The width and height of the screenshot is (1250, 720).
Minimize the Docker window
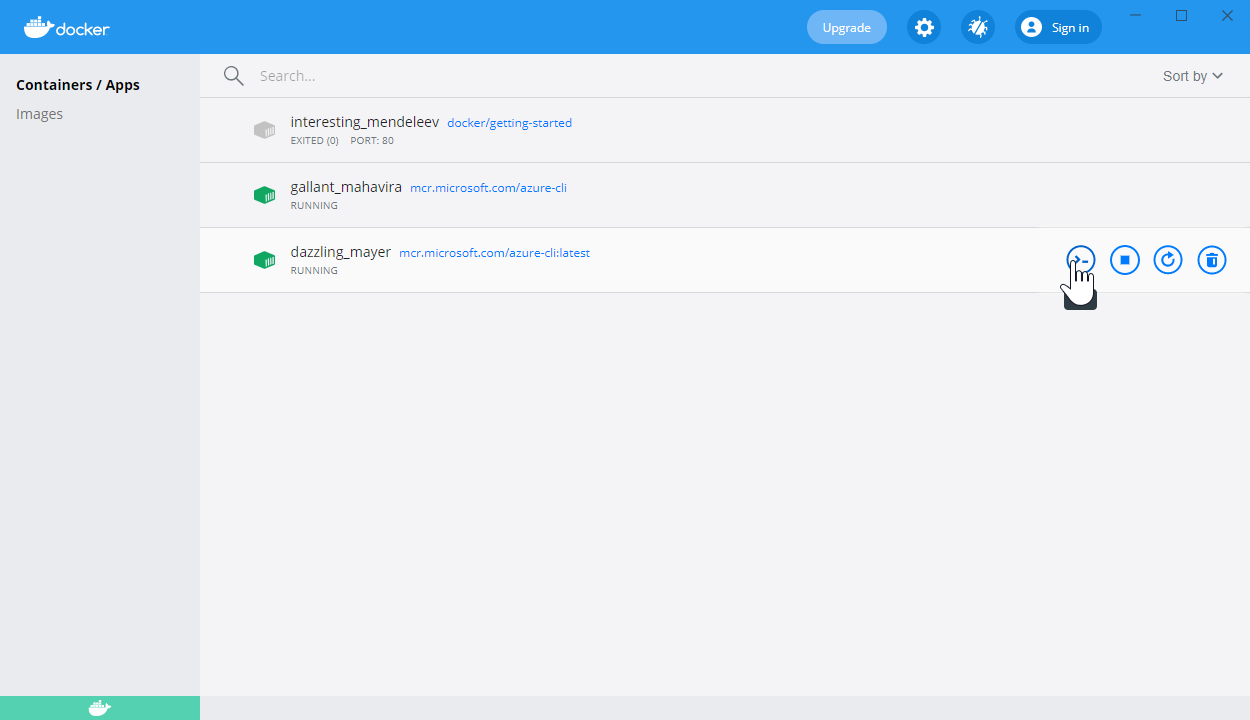pos(1135,15)
